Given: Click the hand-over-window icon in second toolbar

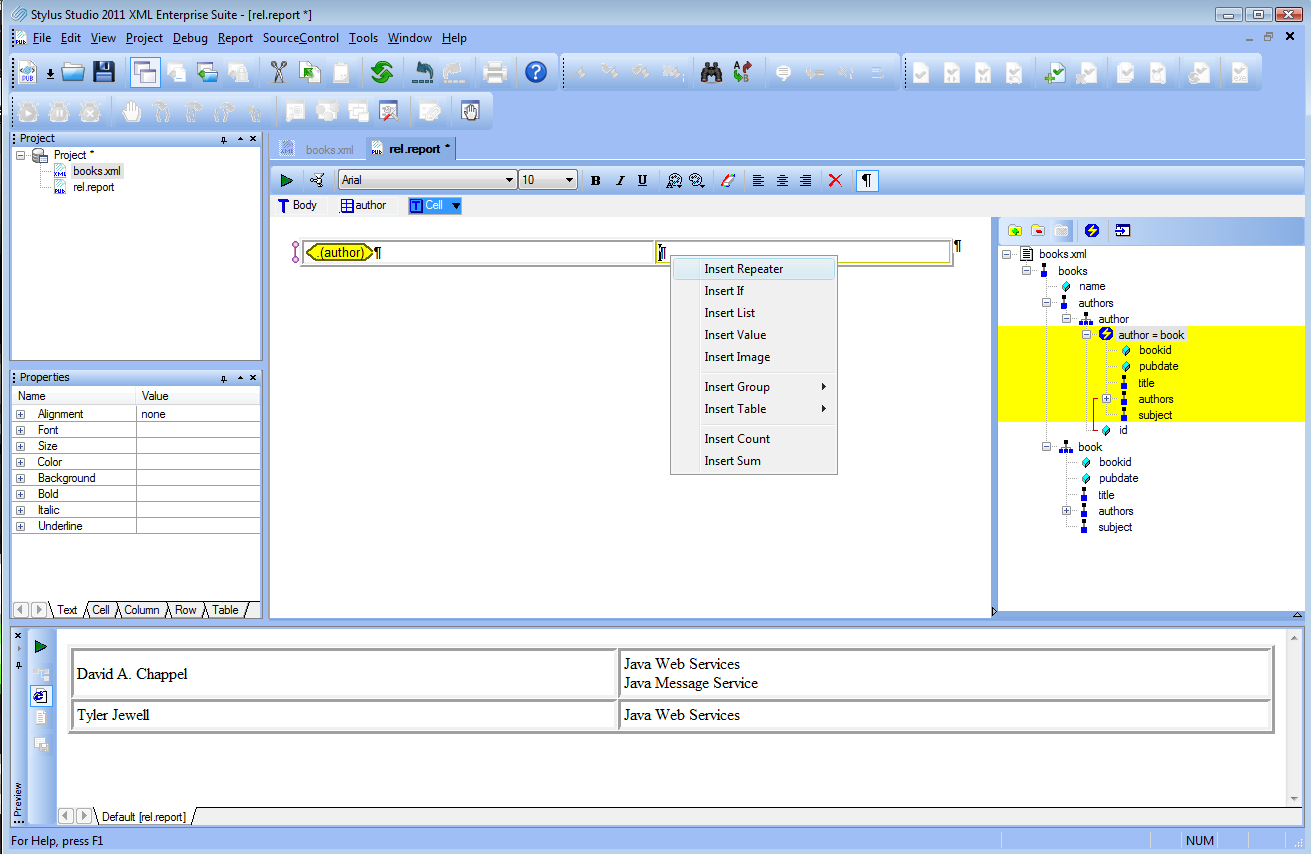Looking at the screenshot, I should [x=470, y=111].
